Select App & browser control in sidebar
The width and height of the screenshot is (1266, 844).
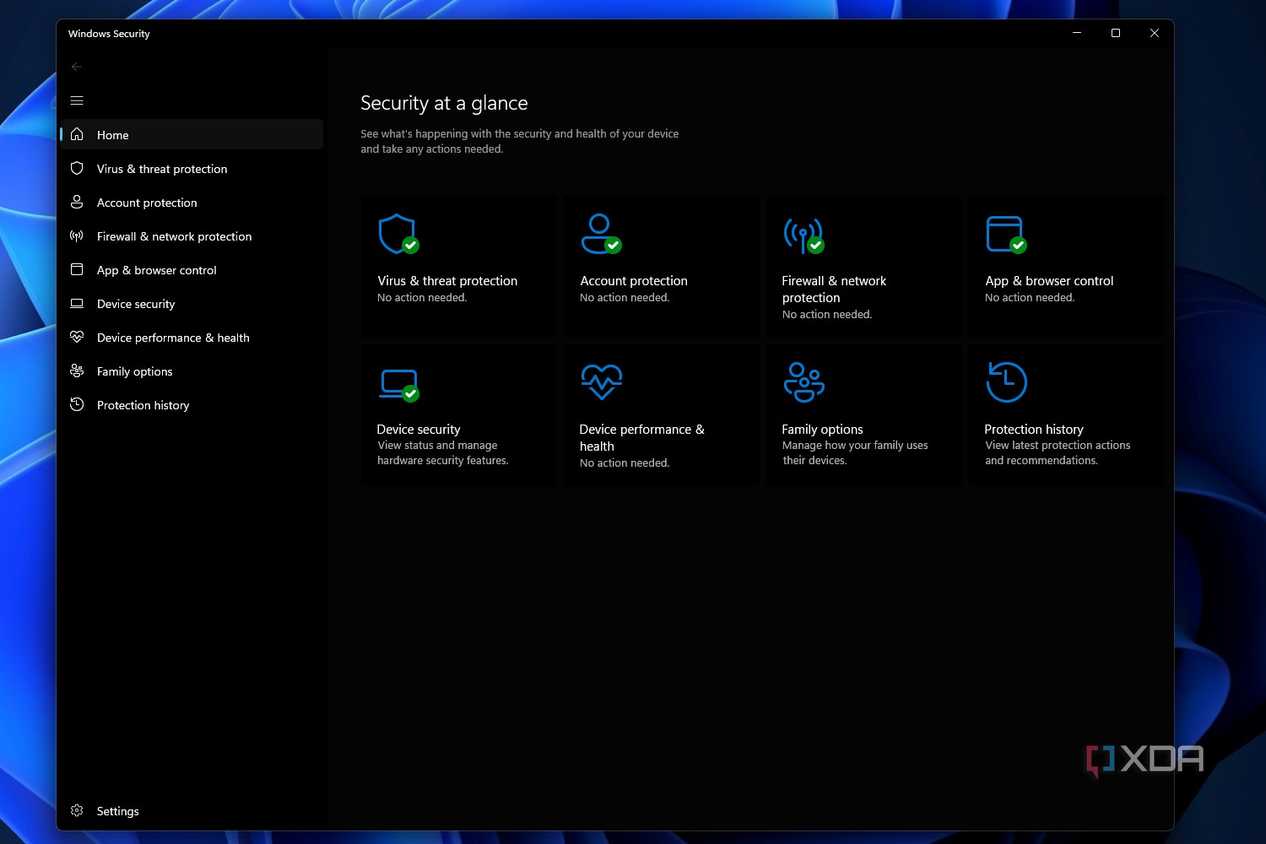click(x=192, y=270)
